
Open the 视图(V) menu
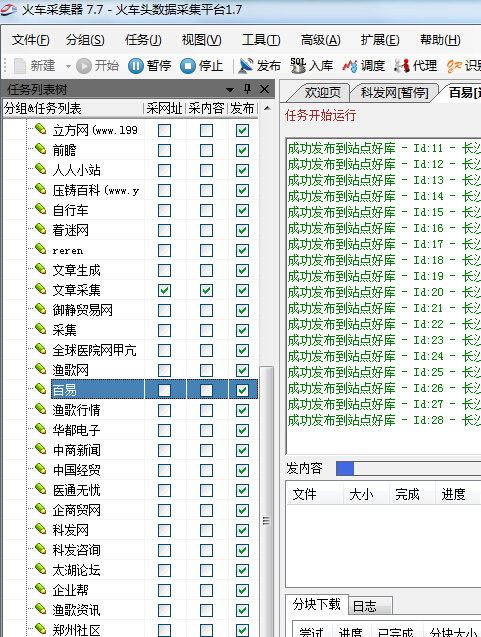[x=202, y=40]
